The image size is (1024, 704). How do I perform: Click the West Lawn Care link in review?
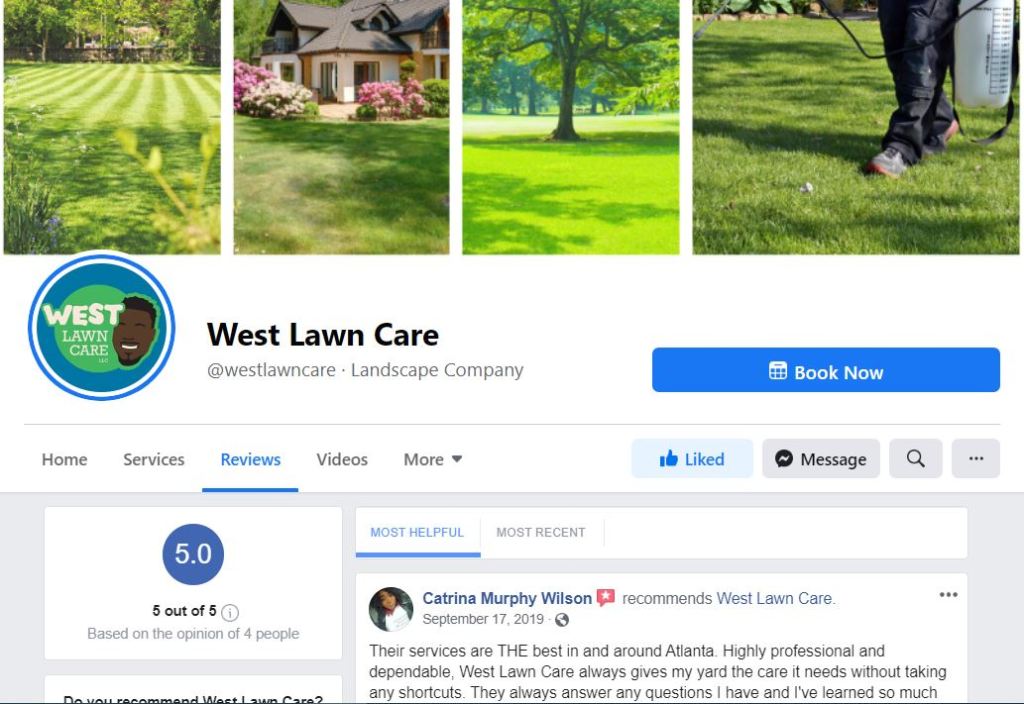[775, 598]
